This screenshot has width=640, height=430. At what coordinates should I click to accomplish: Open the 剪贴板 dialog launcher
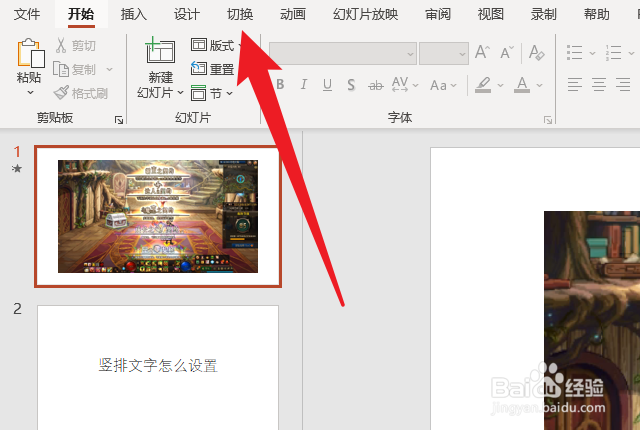(119, 120)
